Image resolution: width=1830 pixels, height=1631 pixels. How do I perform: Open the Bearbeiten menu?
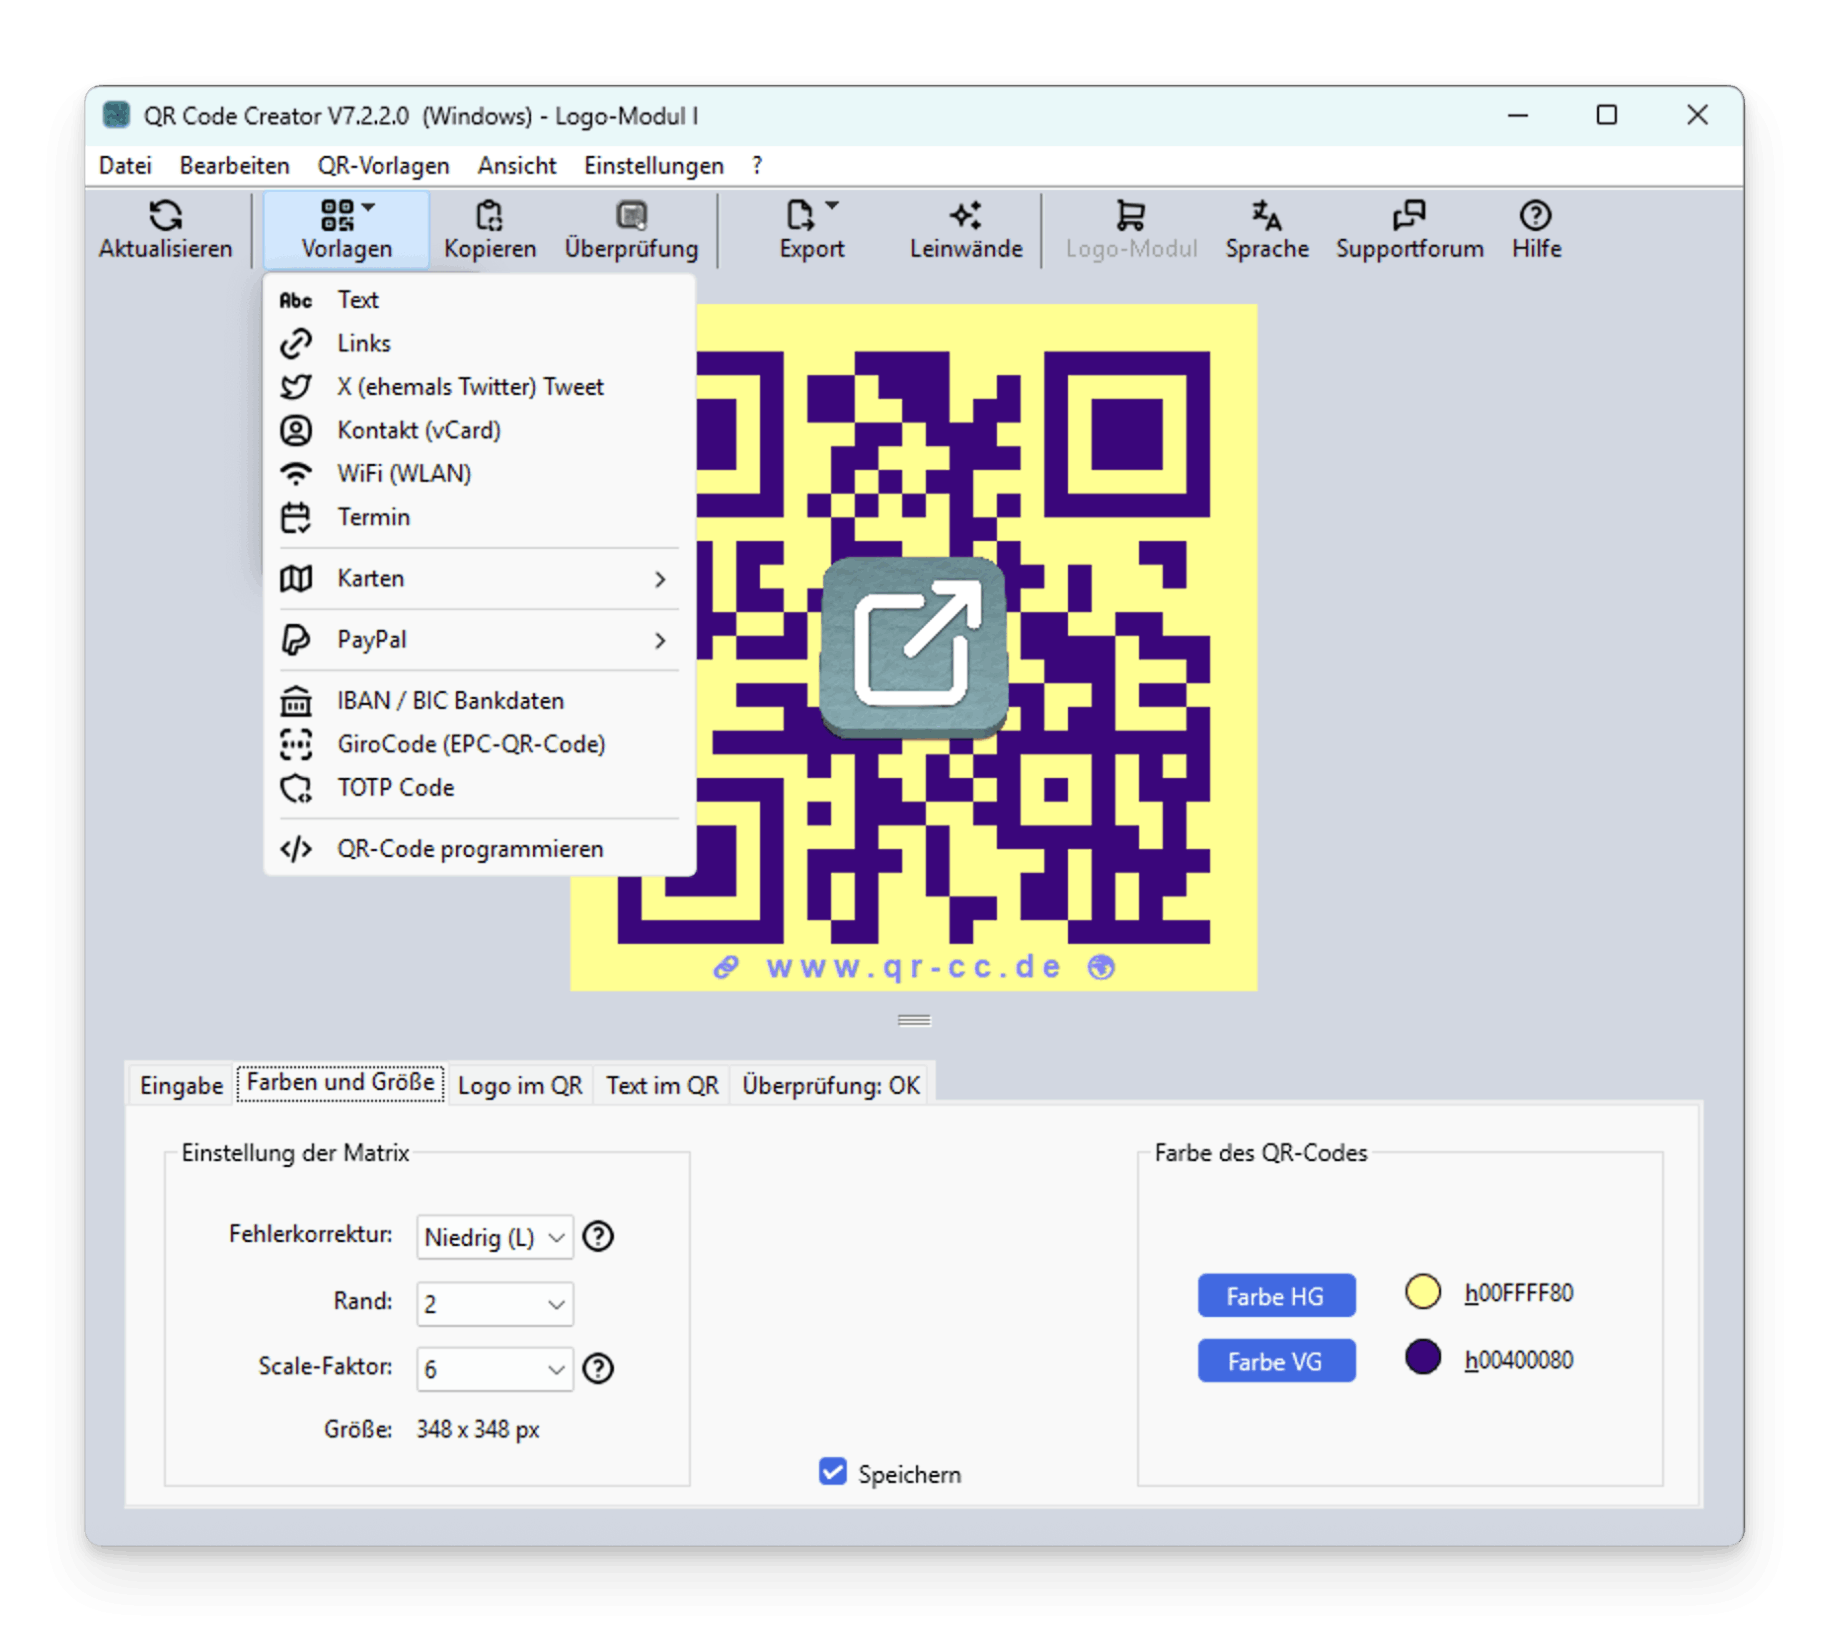click(x=234, y=166)
